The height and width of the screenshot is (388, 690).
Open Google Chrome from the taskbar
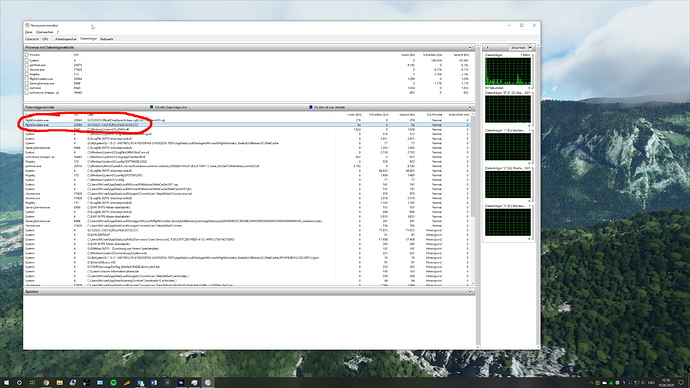46,383
